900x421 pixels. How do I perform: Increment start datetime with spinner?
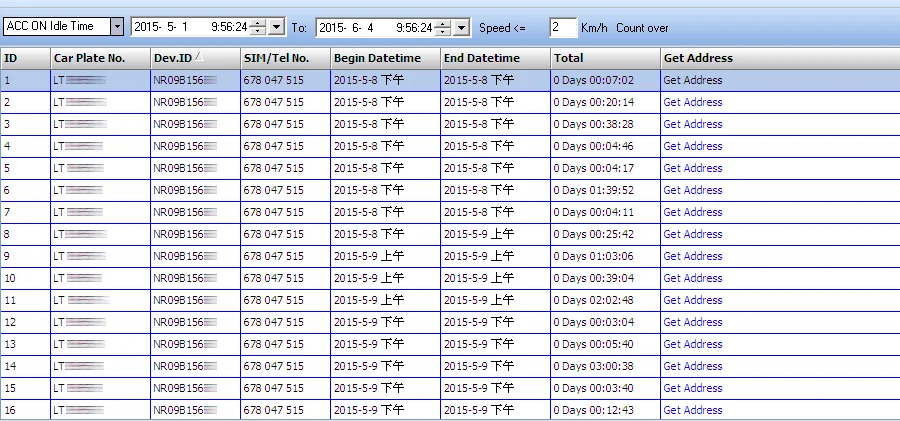258,23
